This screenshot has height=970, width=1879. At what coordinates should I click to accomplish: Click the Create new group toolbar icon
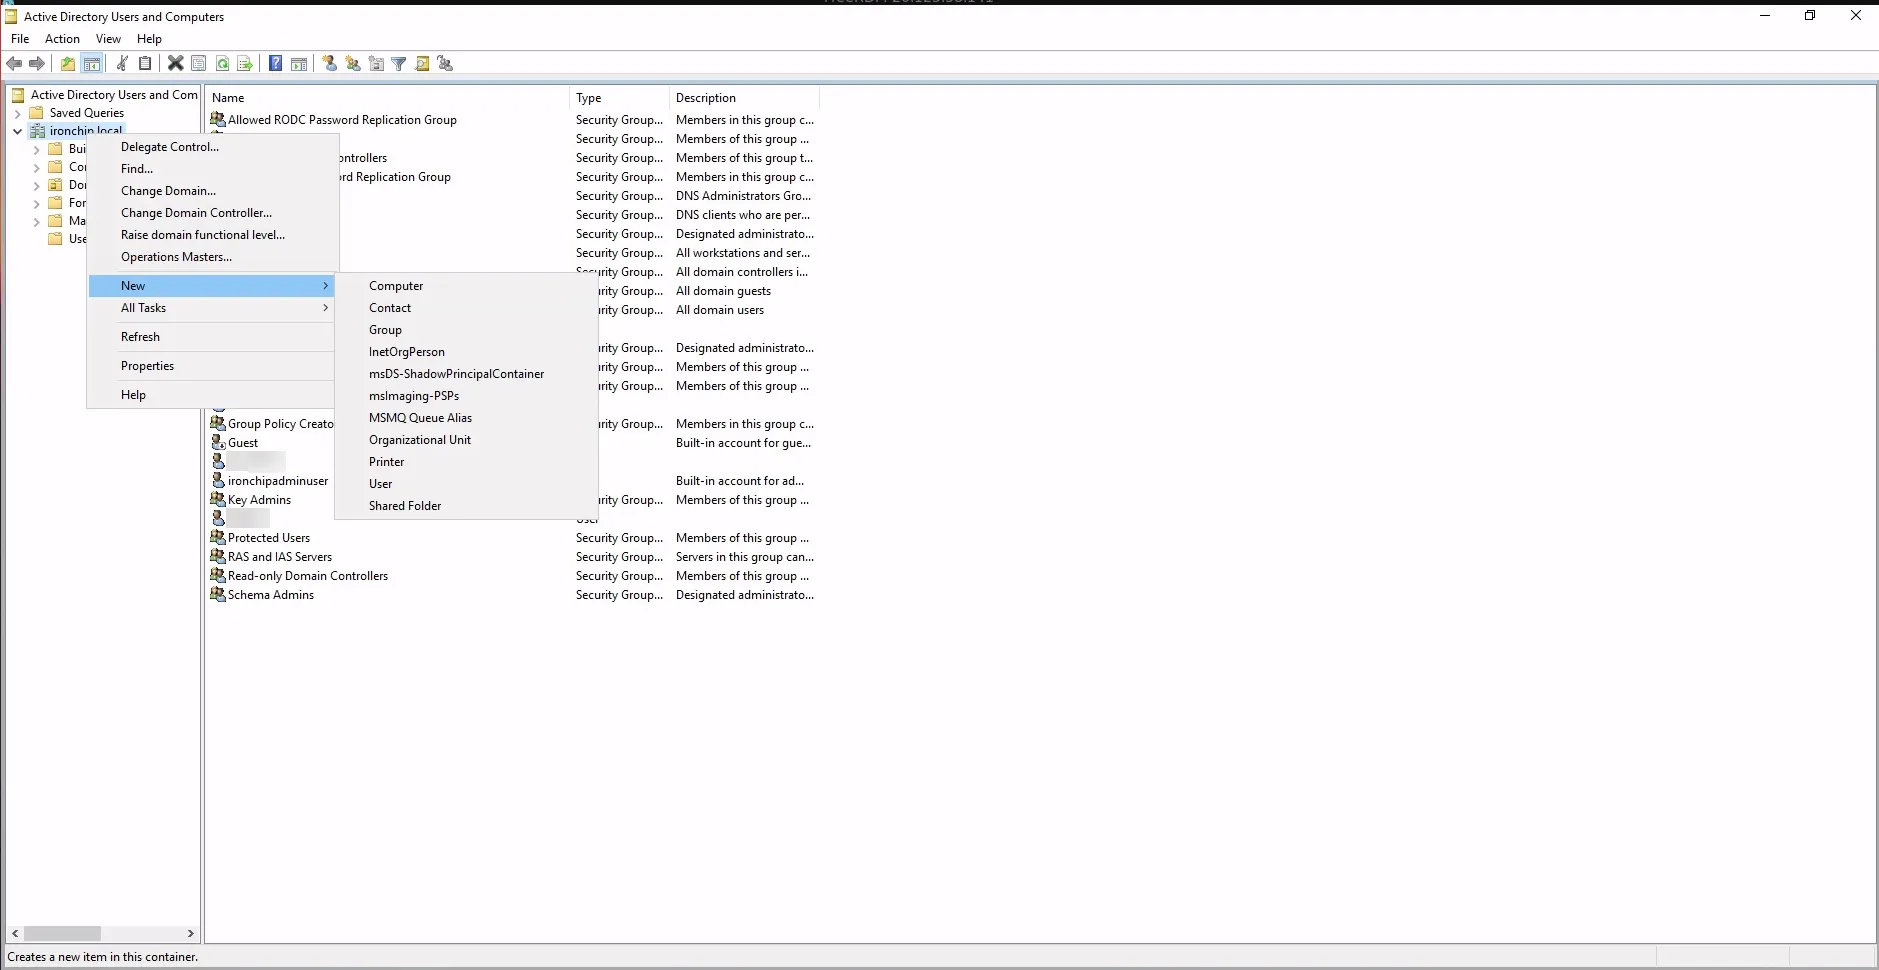(353, 64)
